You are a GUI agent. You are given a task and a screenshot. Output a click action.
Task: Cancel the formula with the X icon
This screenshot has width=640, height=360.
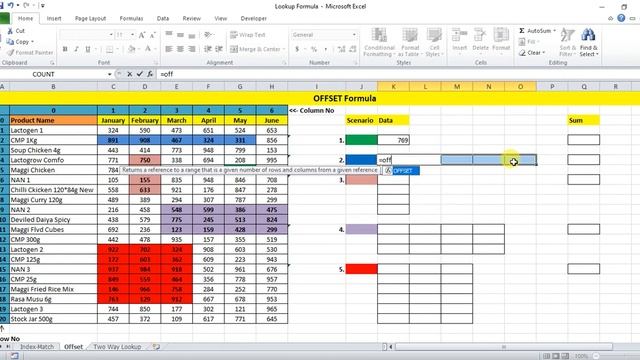pyautogui.click(x=129, y=74)
